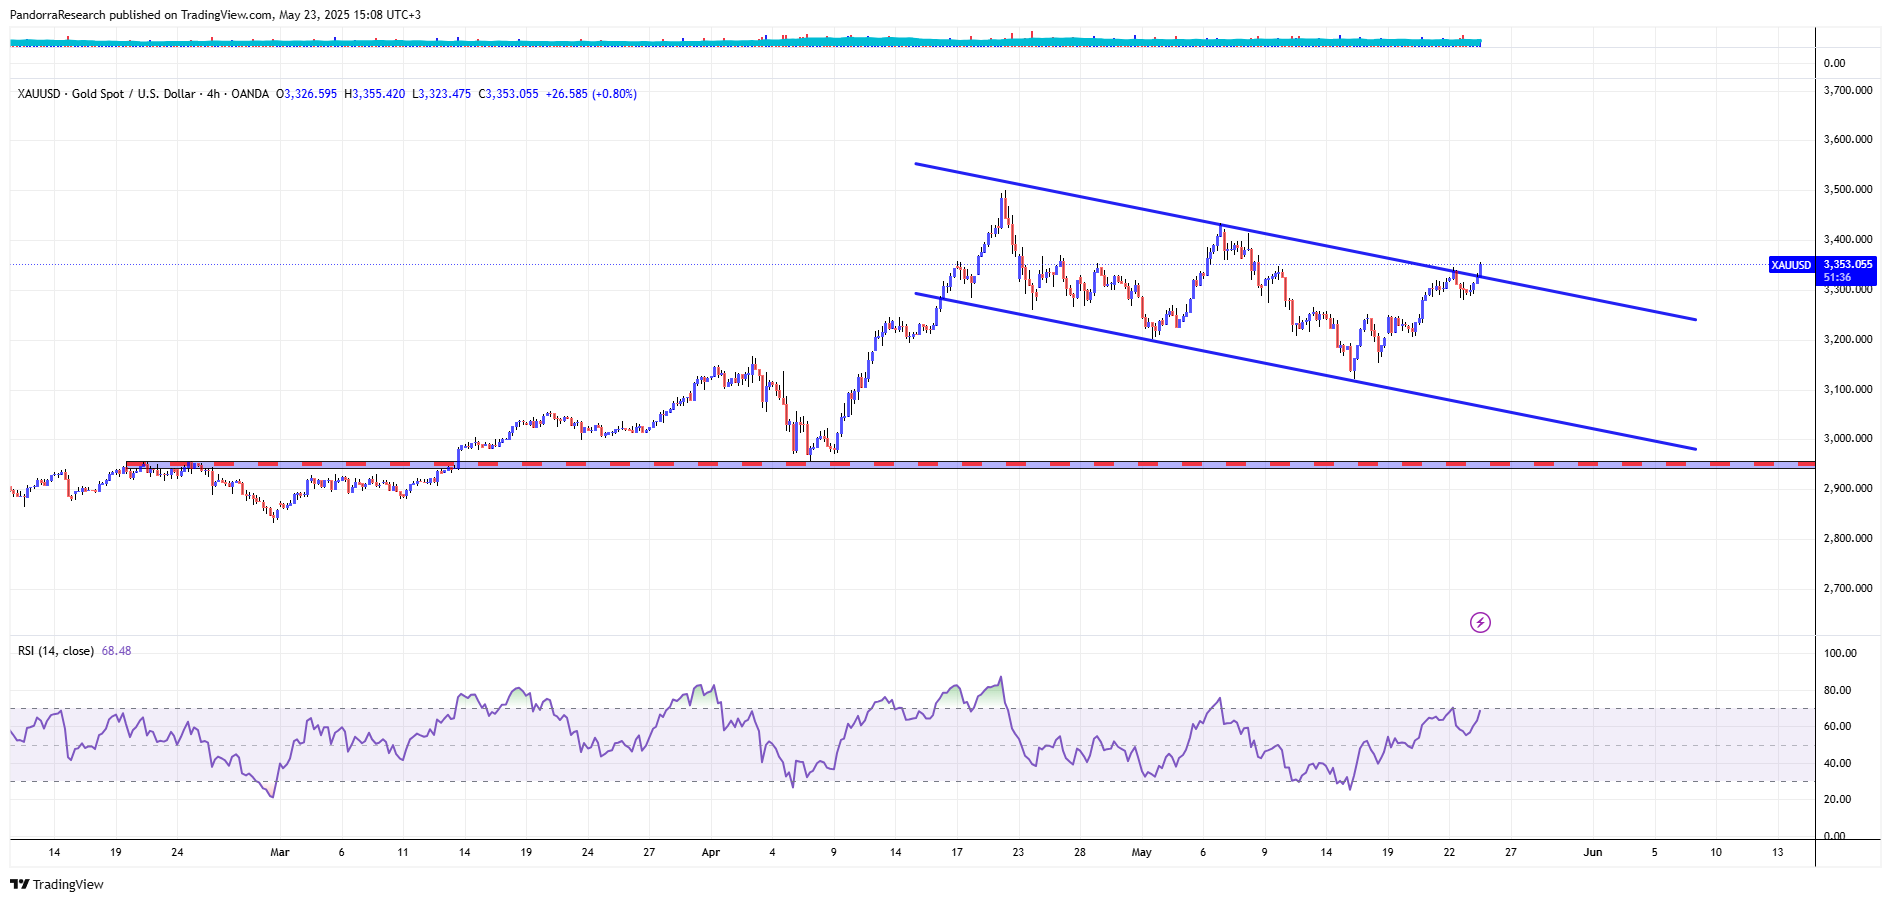Click the open value O3,326.595

[306, 94]
